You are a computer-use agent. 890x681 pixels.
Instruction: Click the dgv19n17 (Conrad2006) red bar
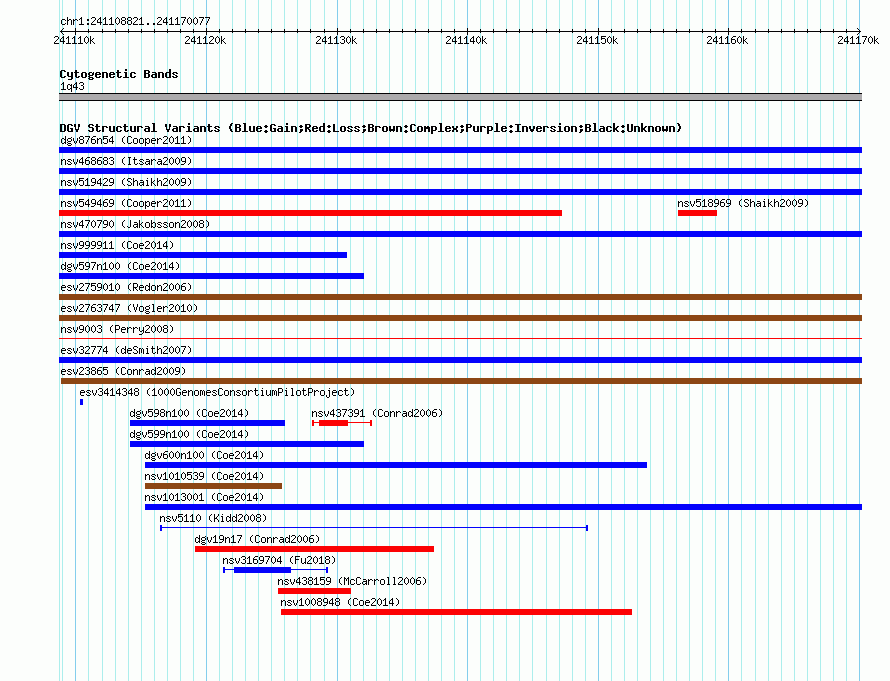pos(314,549)
